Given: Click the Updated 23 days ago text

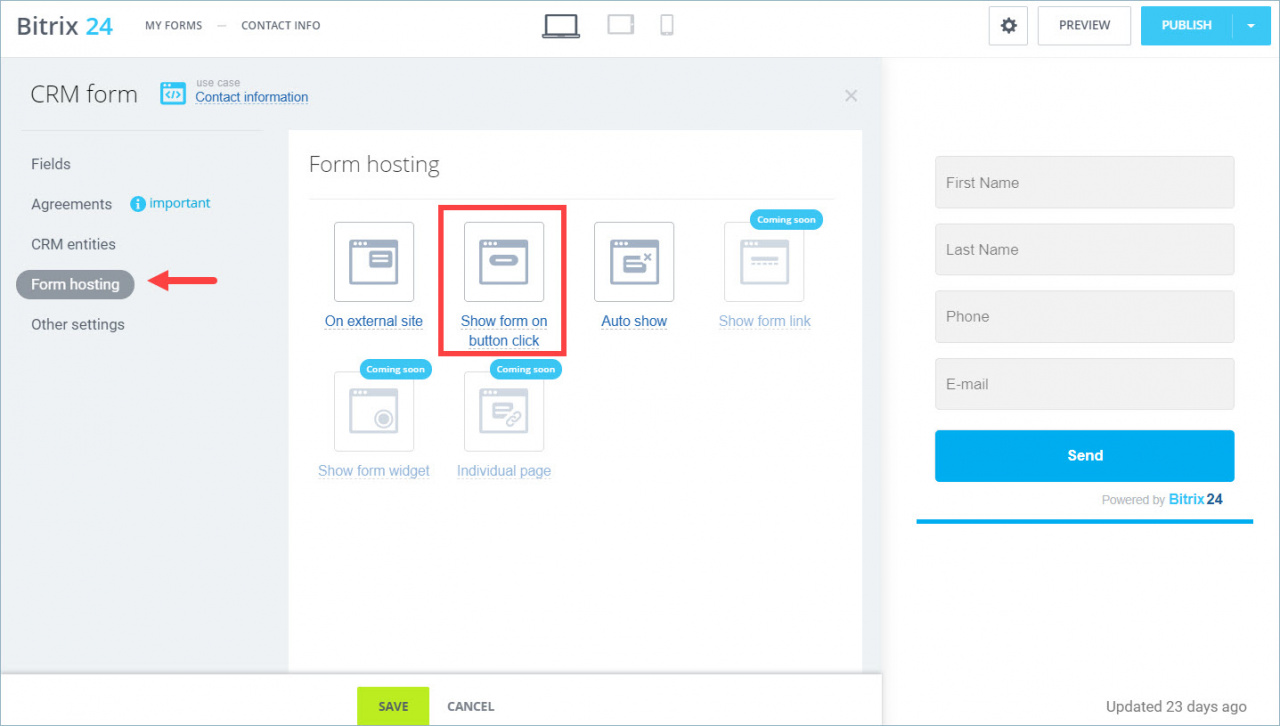Looking at the screenshot, I should [1176, 706].
